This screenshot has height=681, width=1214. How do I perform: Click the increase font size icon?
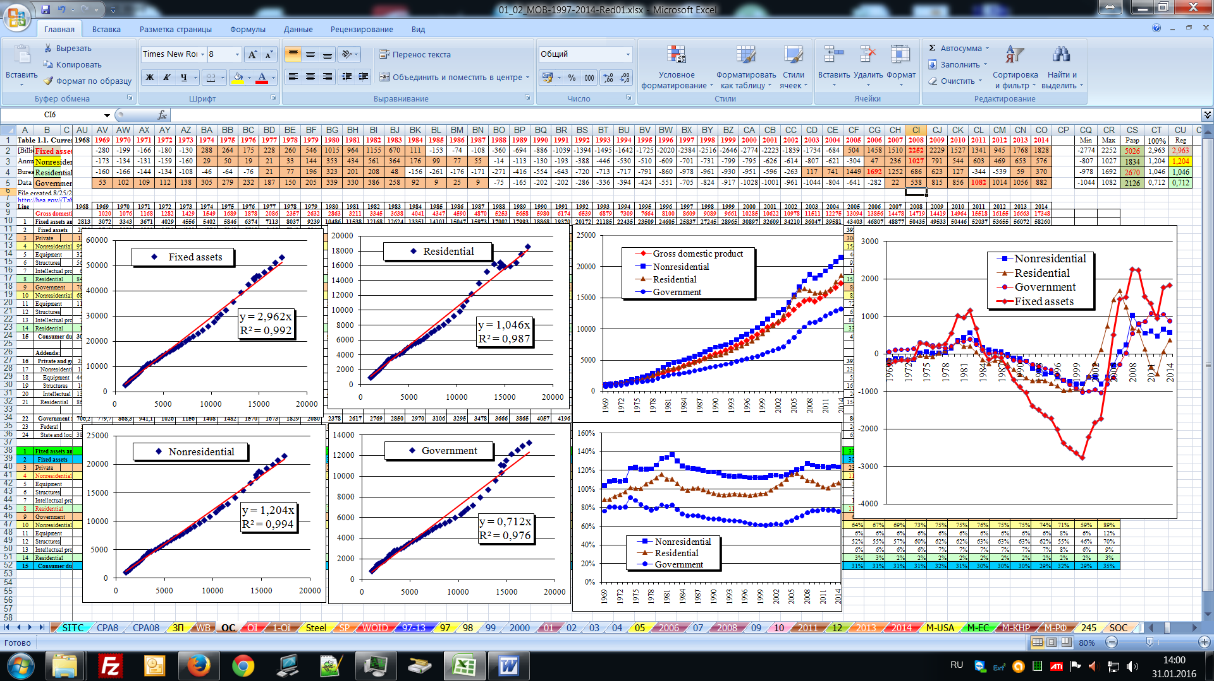tap(252, 55)
